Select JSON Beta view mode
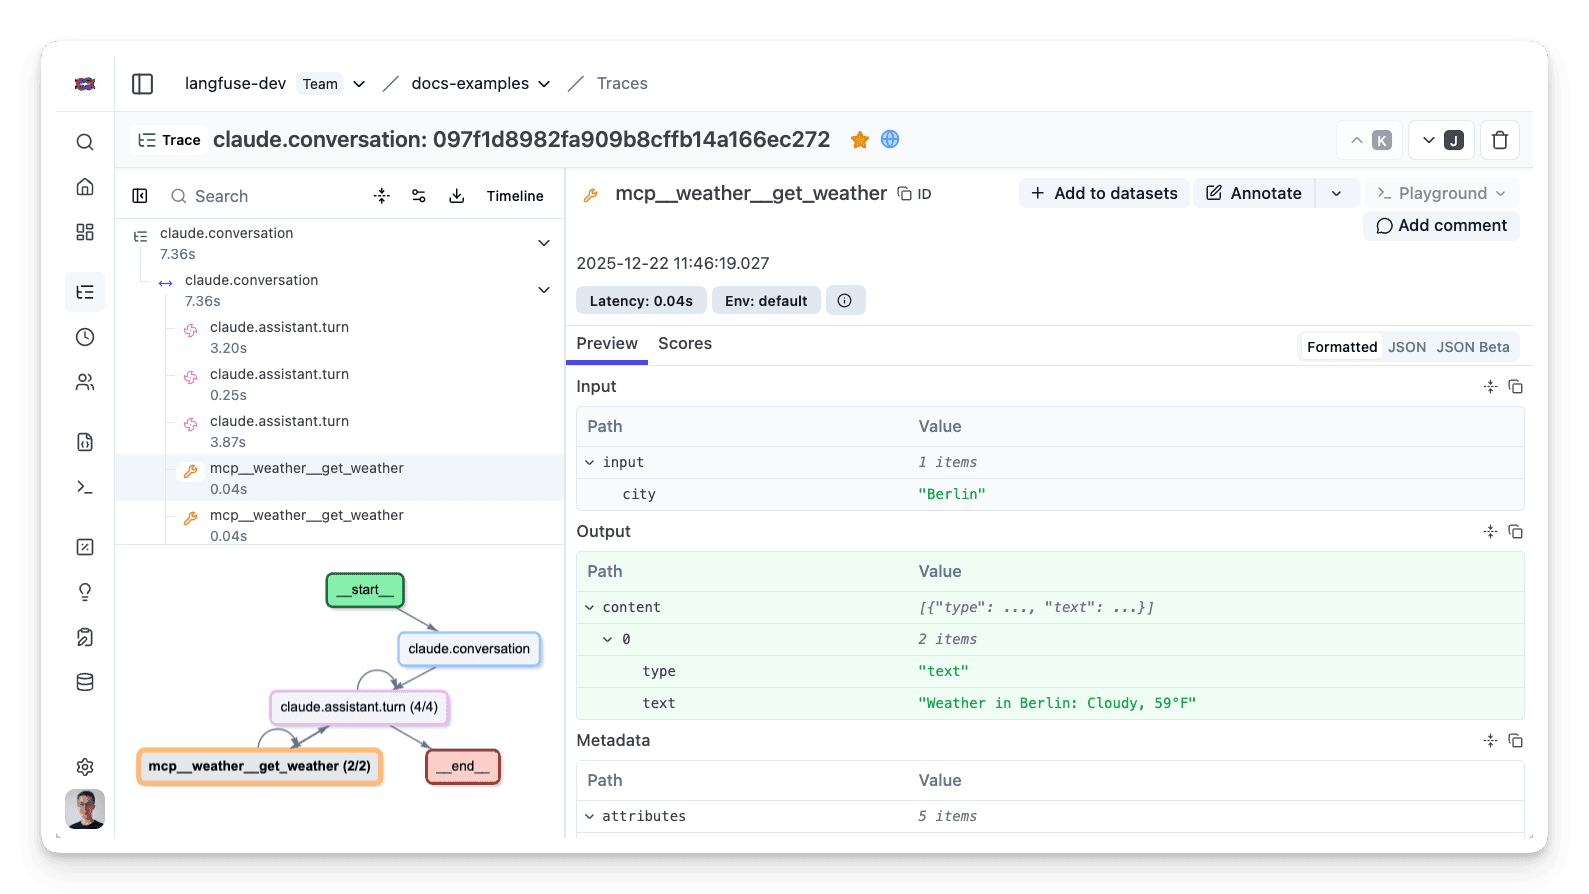The width and height of the screenshot is (1589, 894). (x=1473, y=347)
